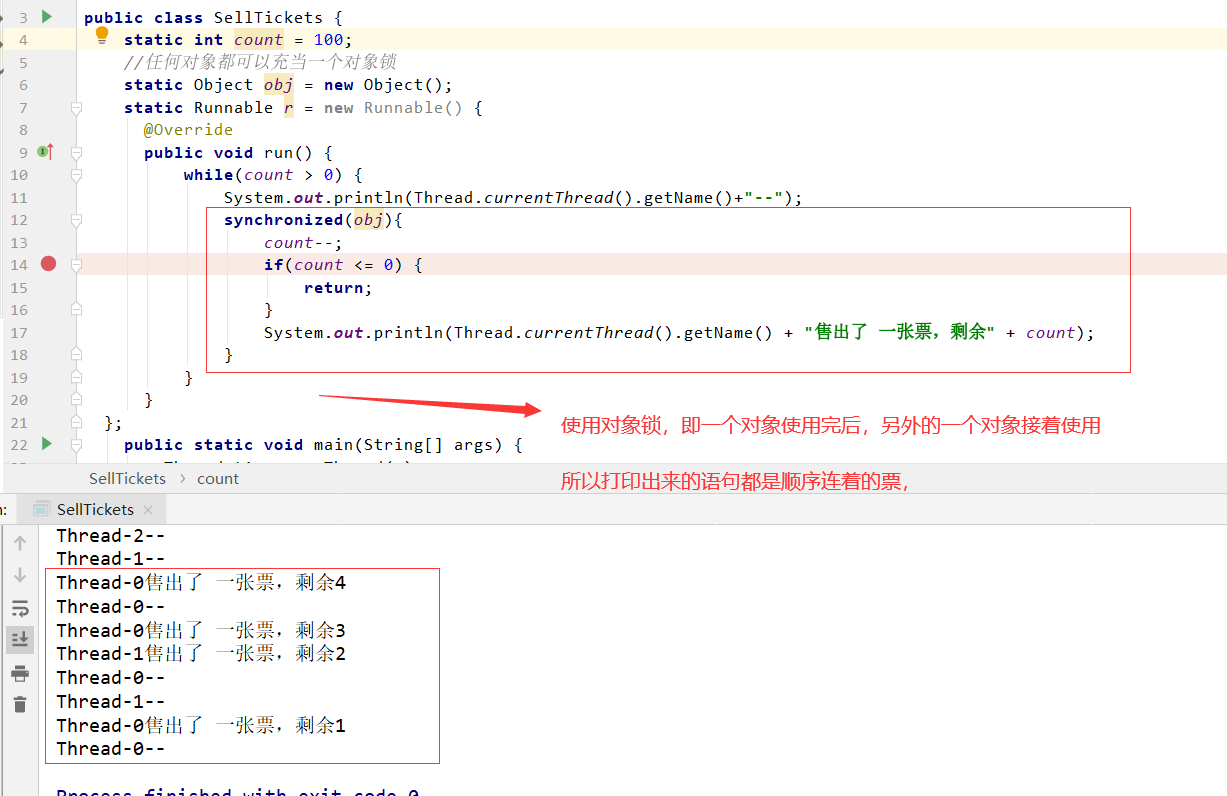Click count in the breadcrumb navigation
This screenshot has width=1227, height=796.
(x=217, y=478)
